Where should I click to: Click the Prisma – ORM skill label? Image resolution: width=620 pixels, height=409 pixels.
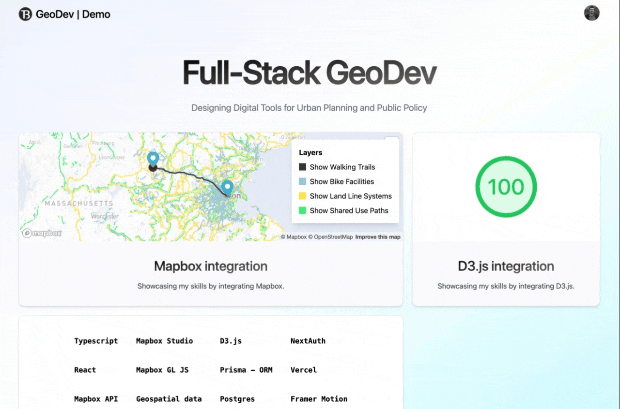246,370
